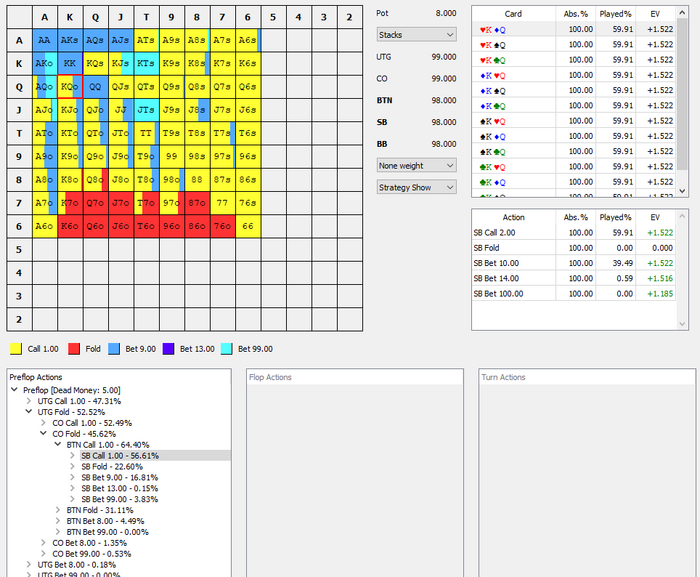
Task: Collapse Preflop Dead Money root node
Action: point(14,390)
